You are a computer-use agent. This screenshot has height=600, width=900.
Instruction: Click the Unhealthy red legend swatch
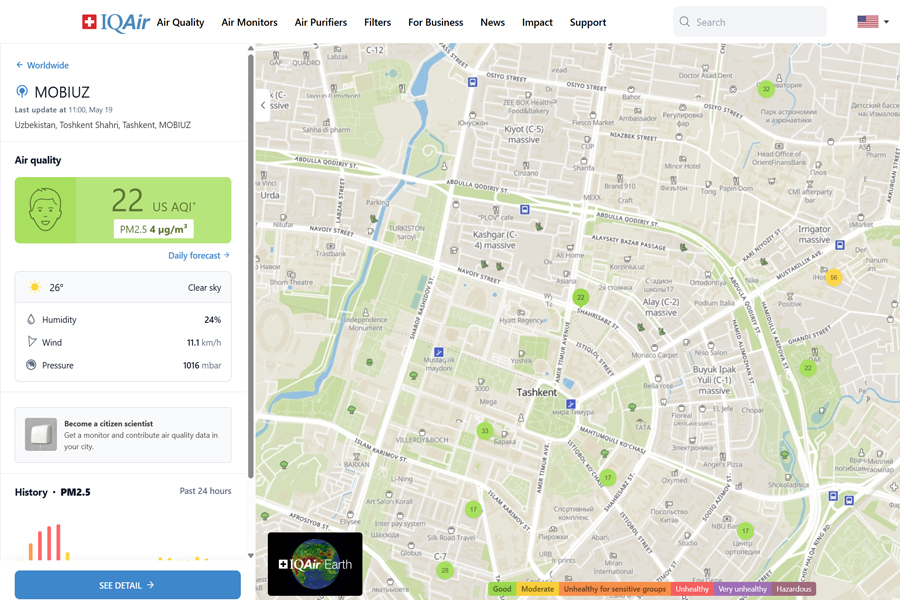point(691,589)
